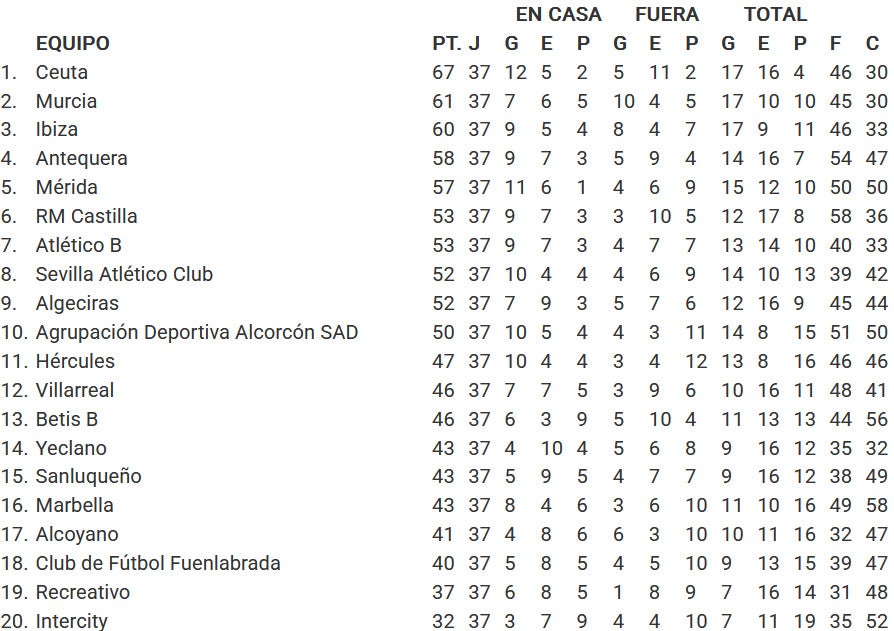
Task: Open the RM Castilla team entry
Action: click(86, 217)
